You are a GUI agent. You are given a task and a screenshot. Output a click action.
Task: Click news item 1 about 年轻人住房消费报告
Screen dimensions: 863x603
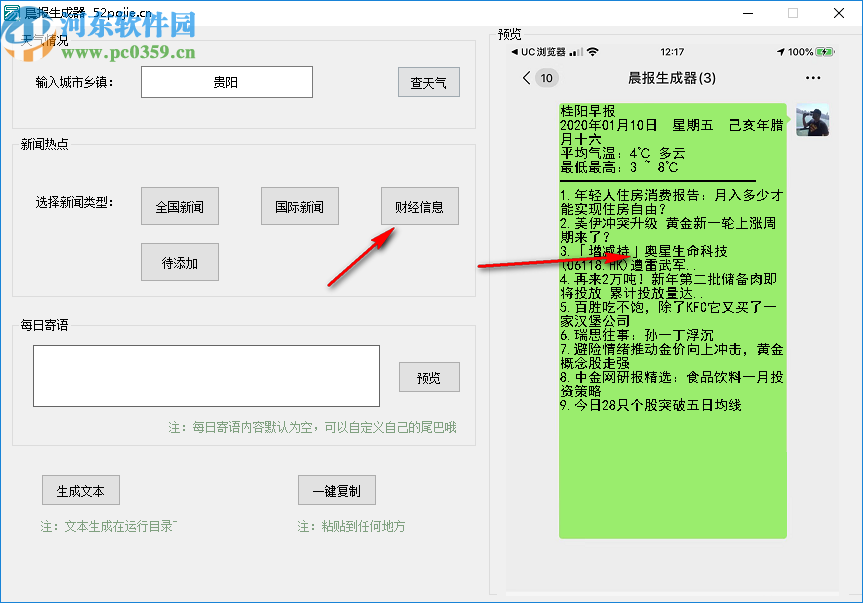click(671, 202)
